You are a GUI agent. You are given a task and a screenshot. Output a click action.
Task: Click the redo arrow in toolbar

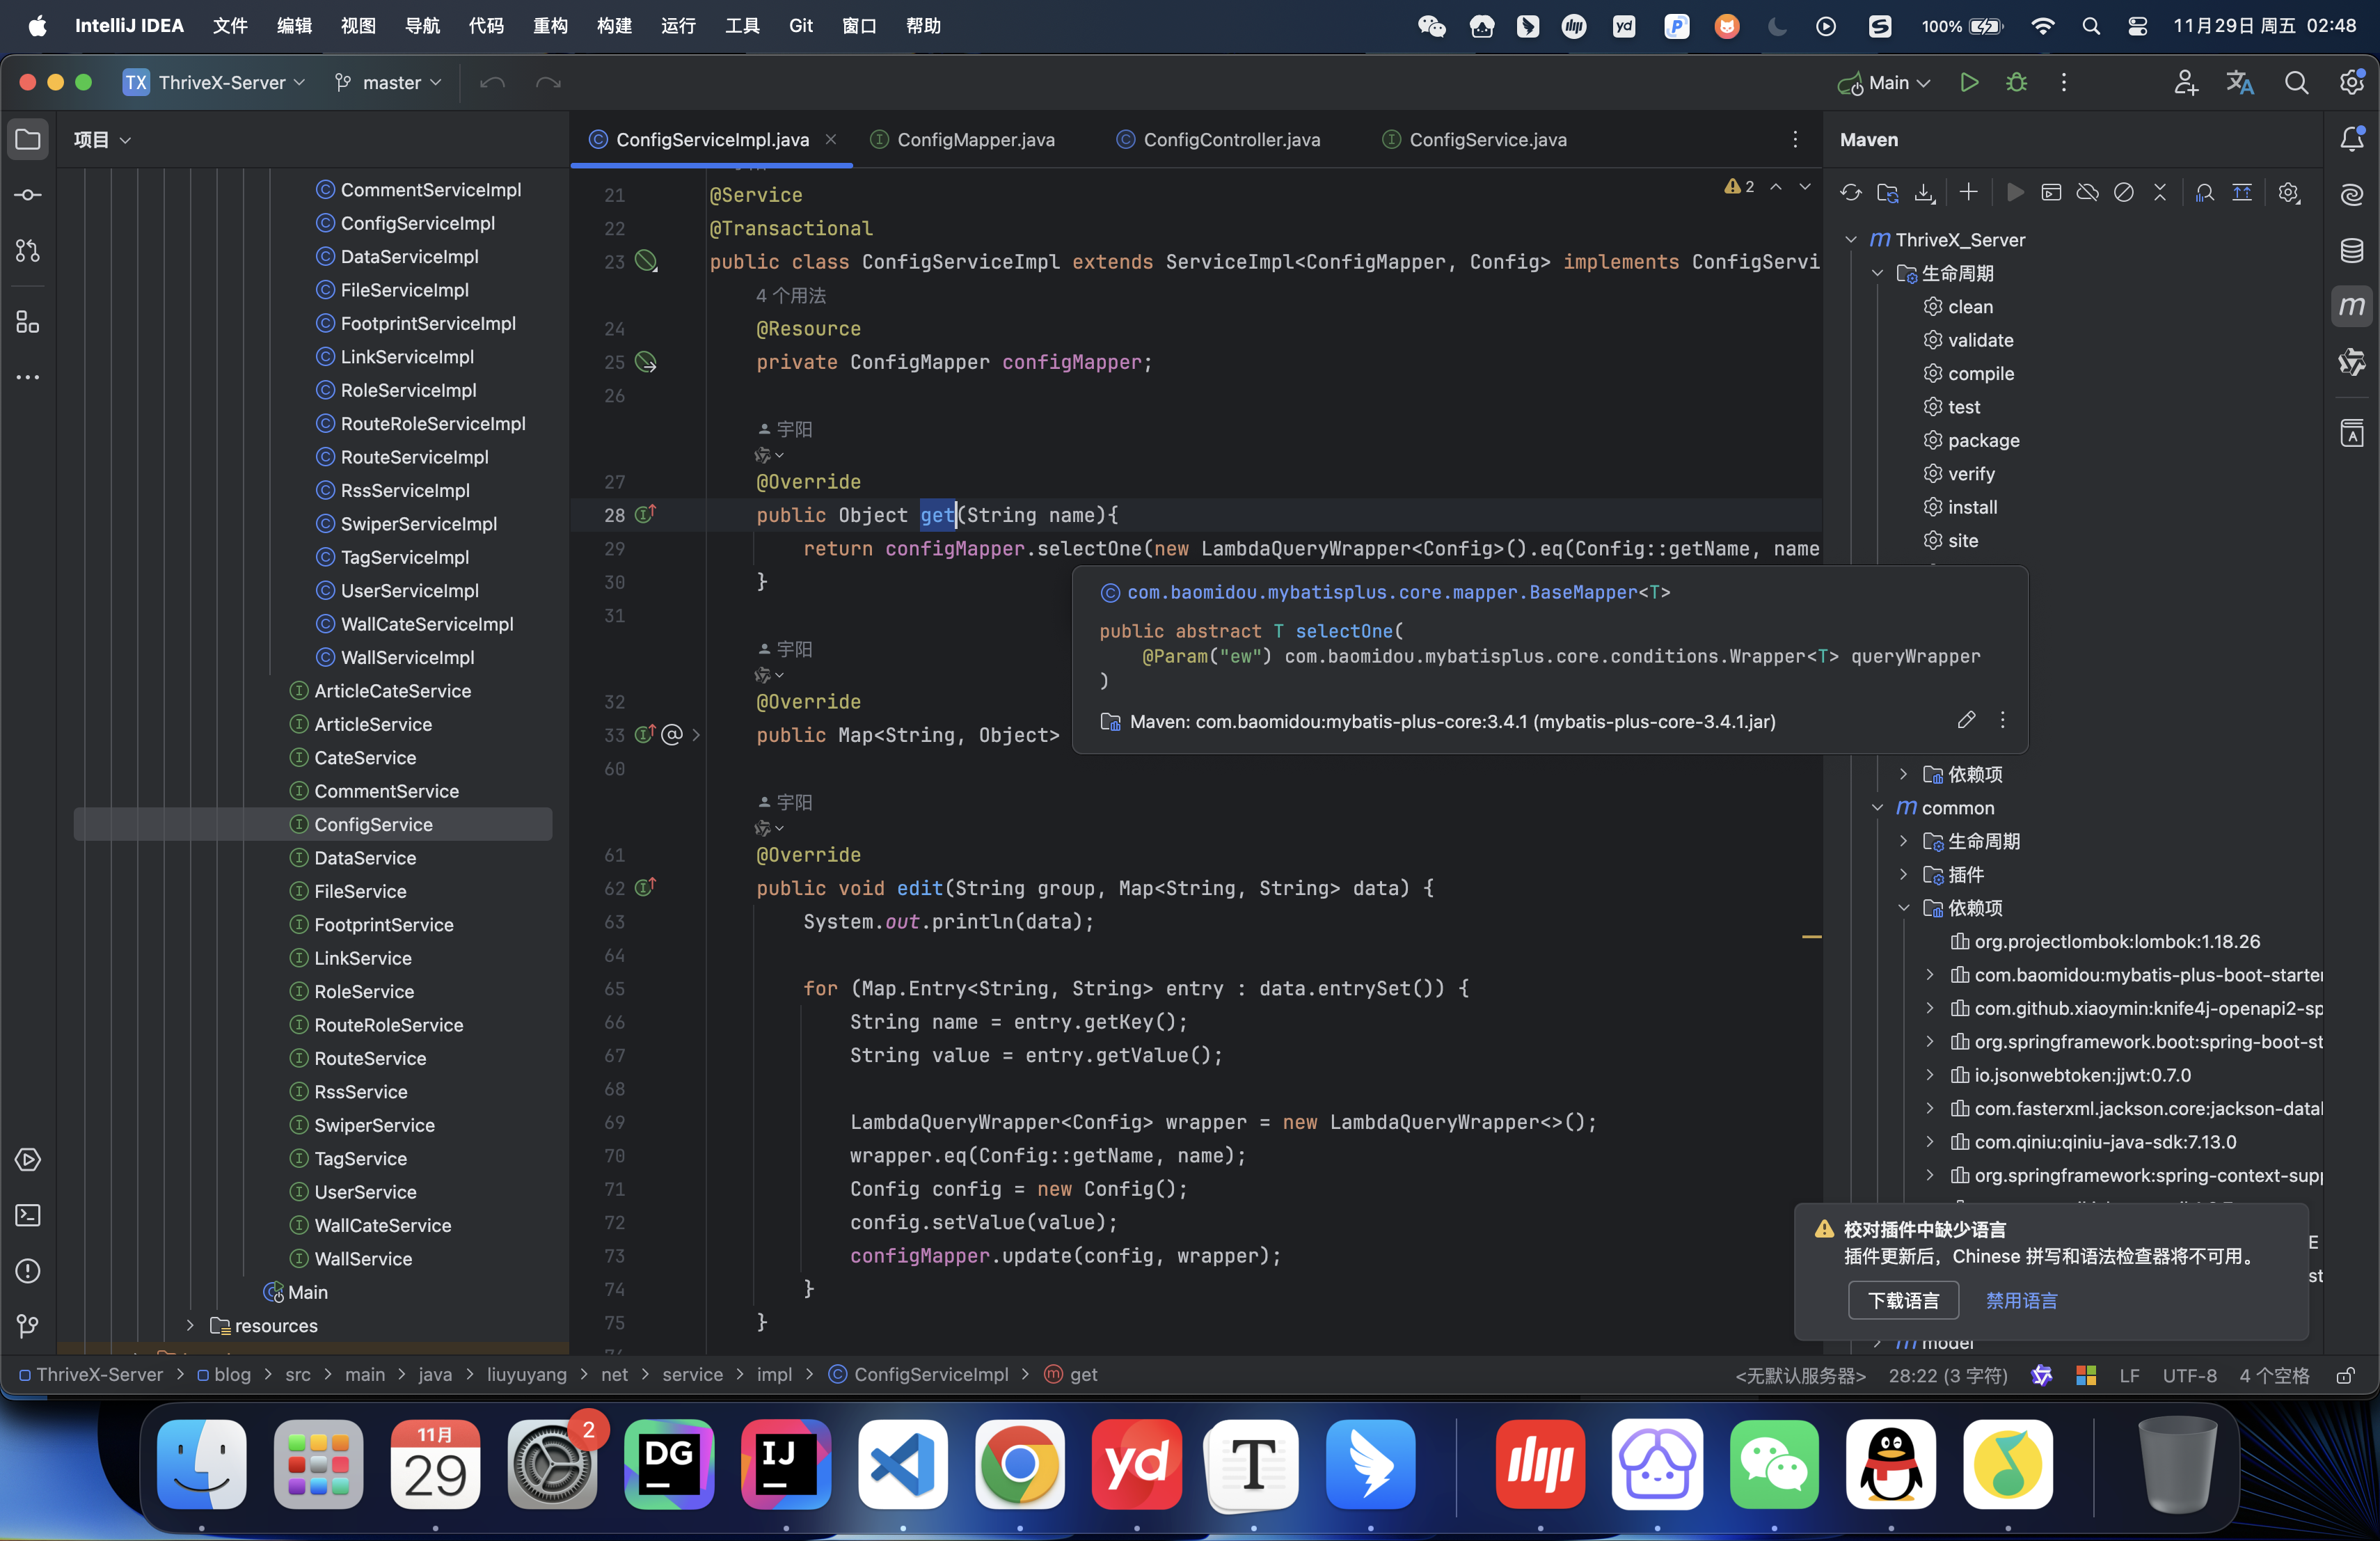click(548, 83)
